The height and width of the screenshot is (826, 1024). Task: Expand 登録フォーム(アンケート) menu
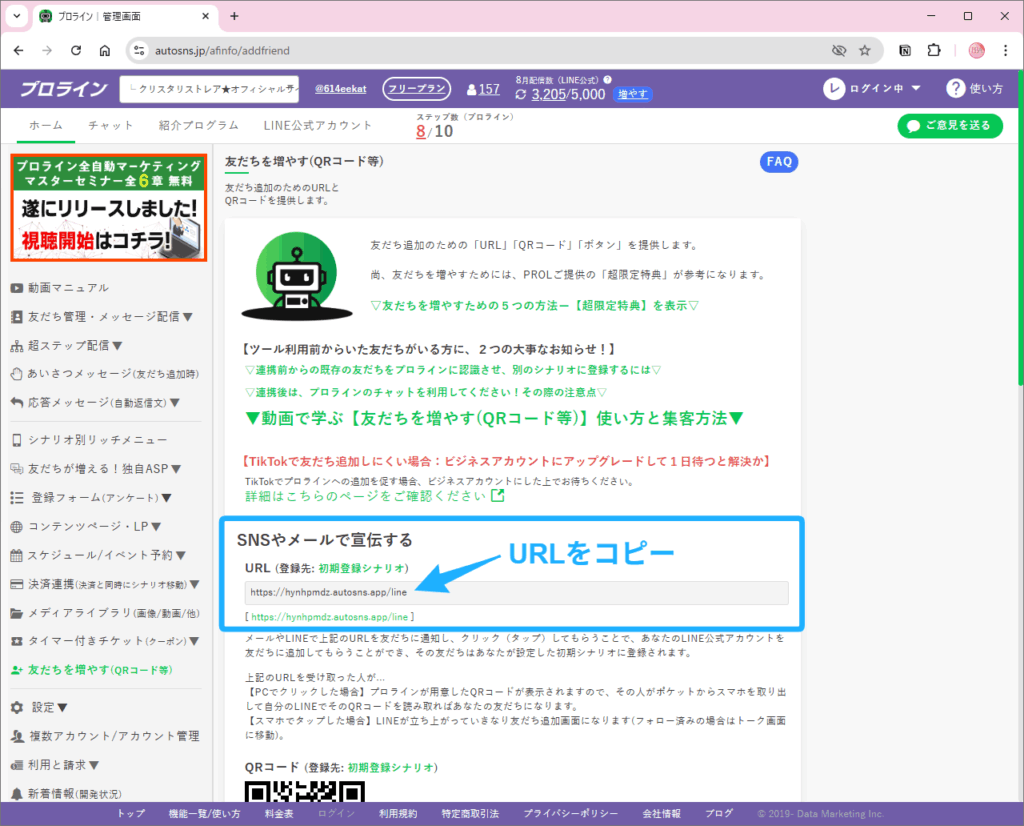pos(91,498)
